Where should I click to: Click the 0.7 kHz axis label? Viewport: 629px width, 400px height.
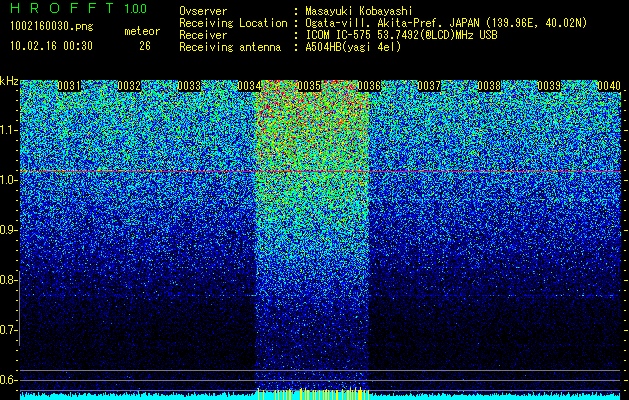(8, 330)
